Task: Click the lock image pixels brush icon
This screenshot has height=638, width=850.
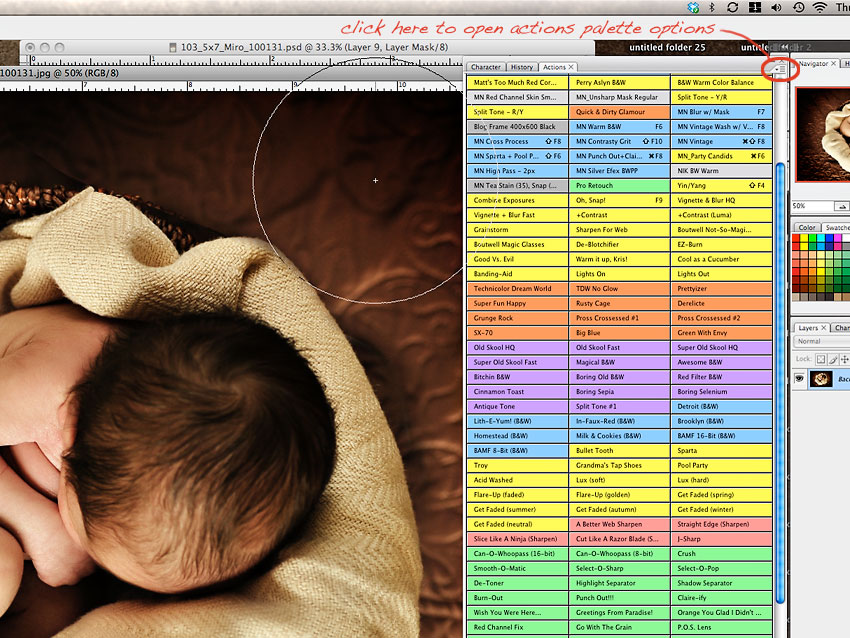Action: click(x=833, y=358)
